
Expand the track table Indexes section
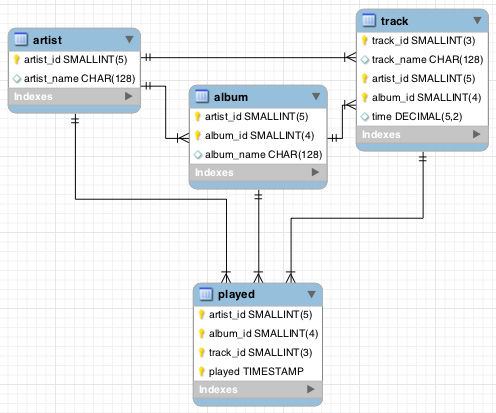[477, 134]
